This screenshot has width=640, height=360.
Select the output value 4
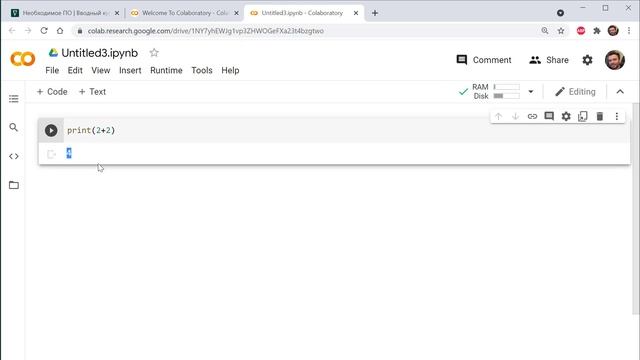point(69,153)
